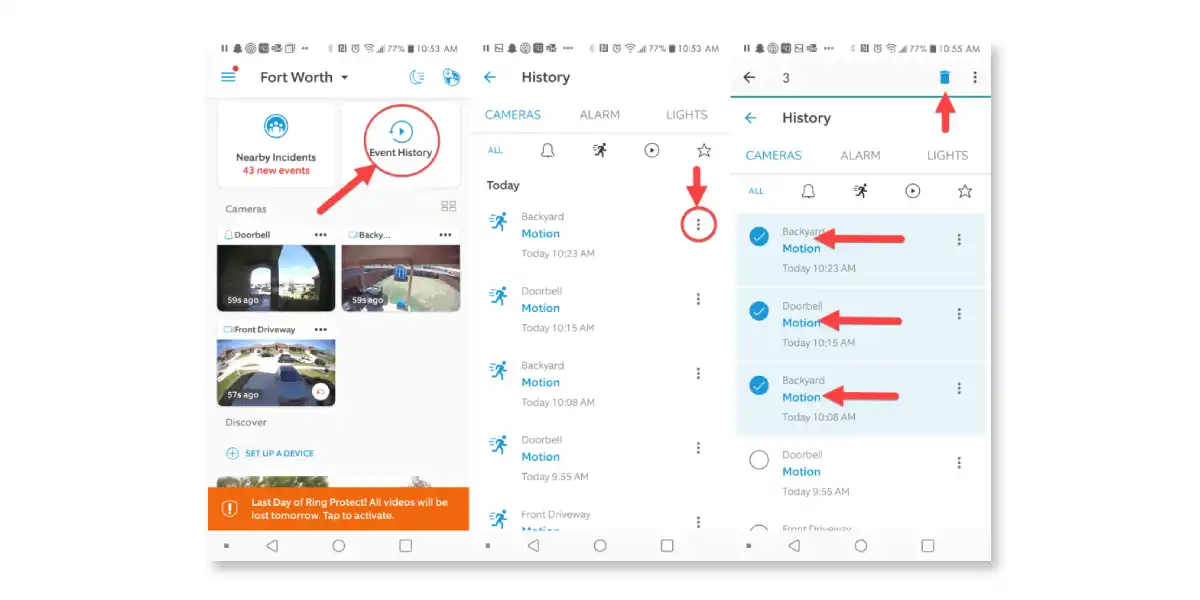Open options for selected Doorbell 10:15 AM event
The height and width of the screenshot is (600, 1200).
coord(959,314)
